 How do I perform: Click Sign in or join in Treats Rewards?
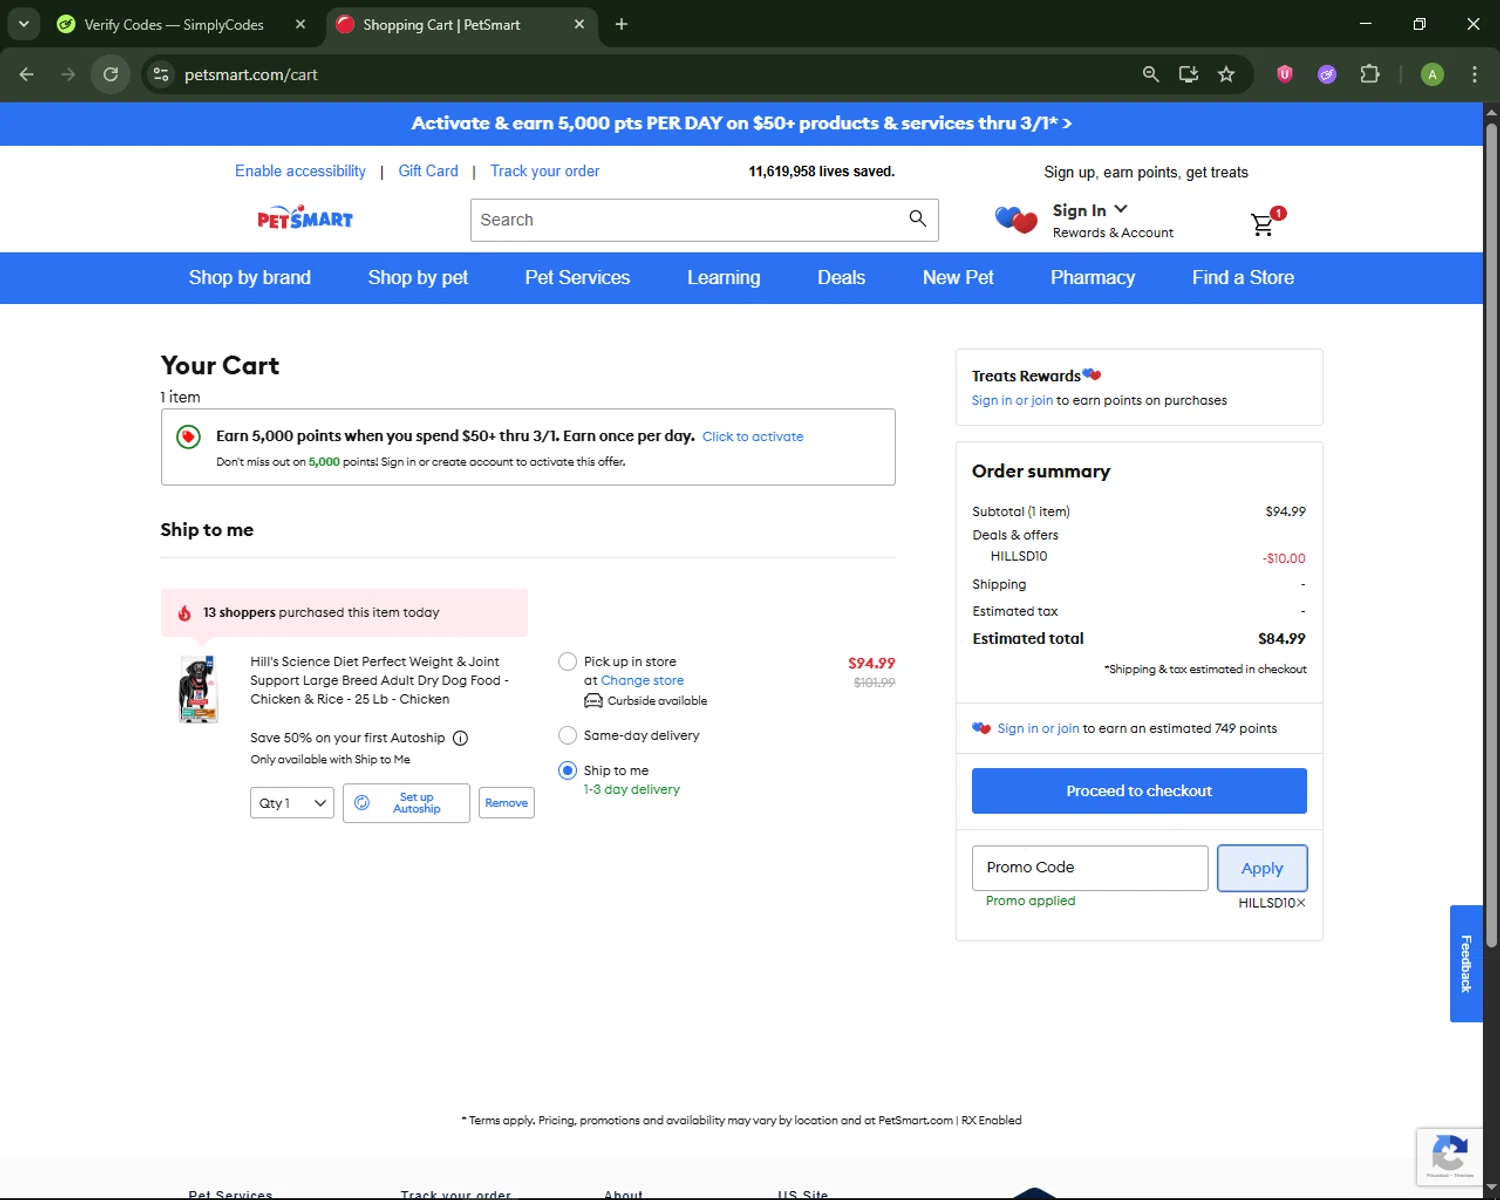click(x=1012, y=400)
